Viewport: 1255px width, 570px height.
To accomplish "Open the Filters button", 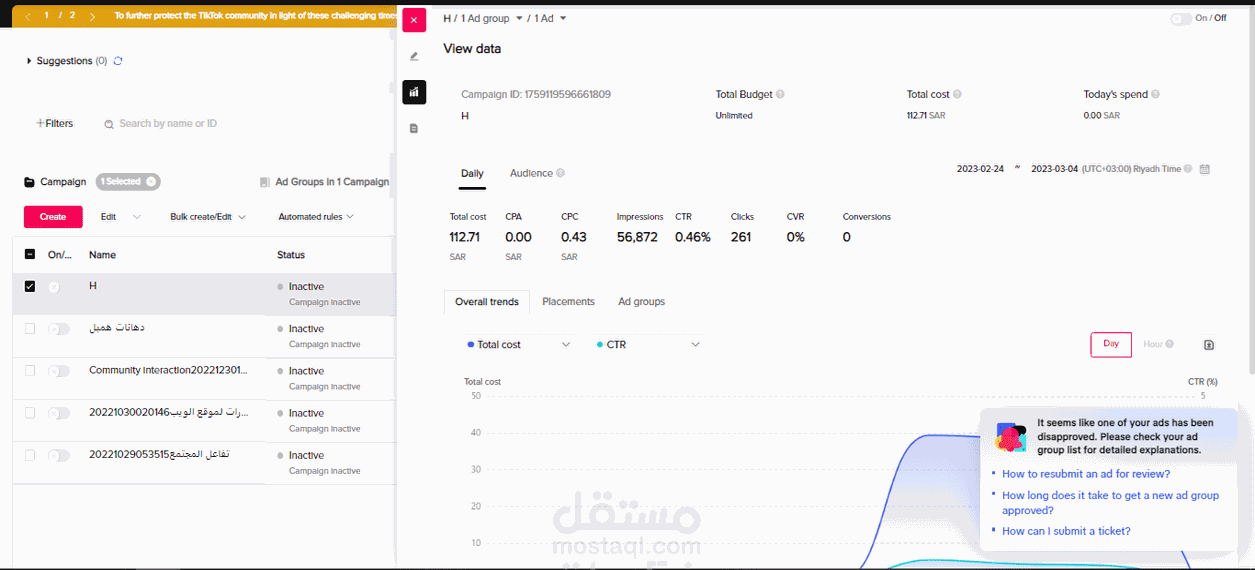I will (55, 124).
